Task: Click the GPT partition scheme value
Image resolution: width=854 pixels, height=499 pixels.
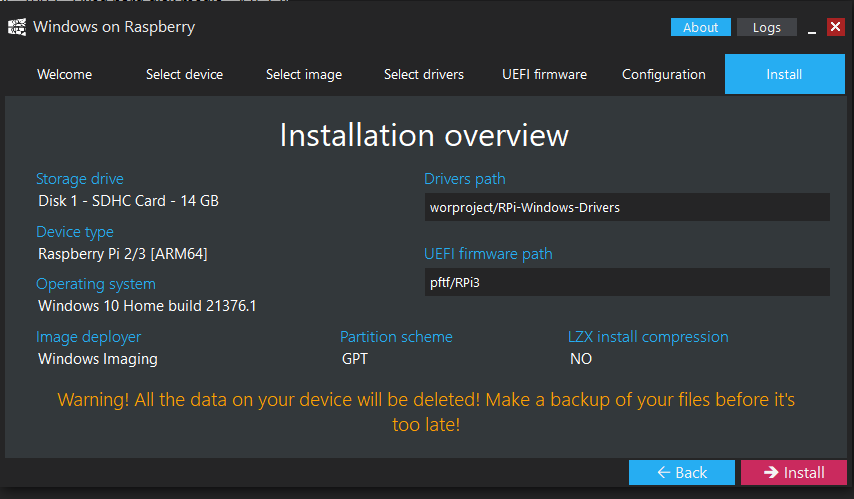Action: point(354,358)
